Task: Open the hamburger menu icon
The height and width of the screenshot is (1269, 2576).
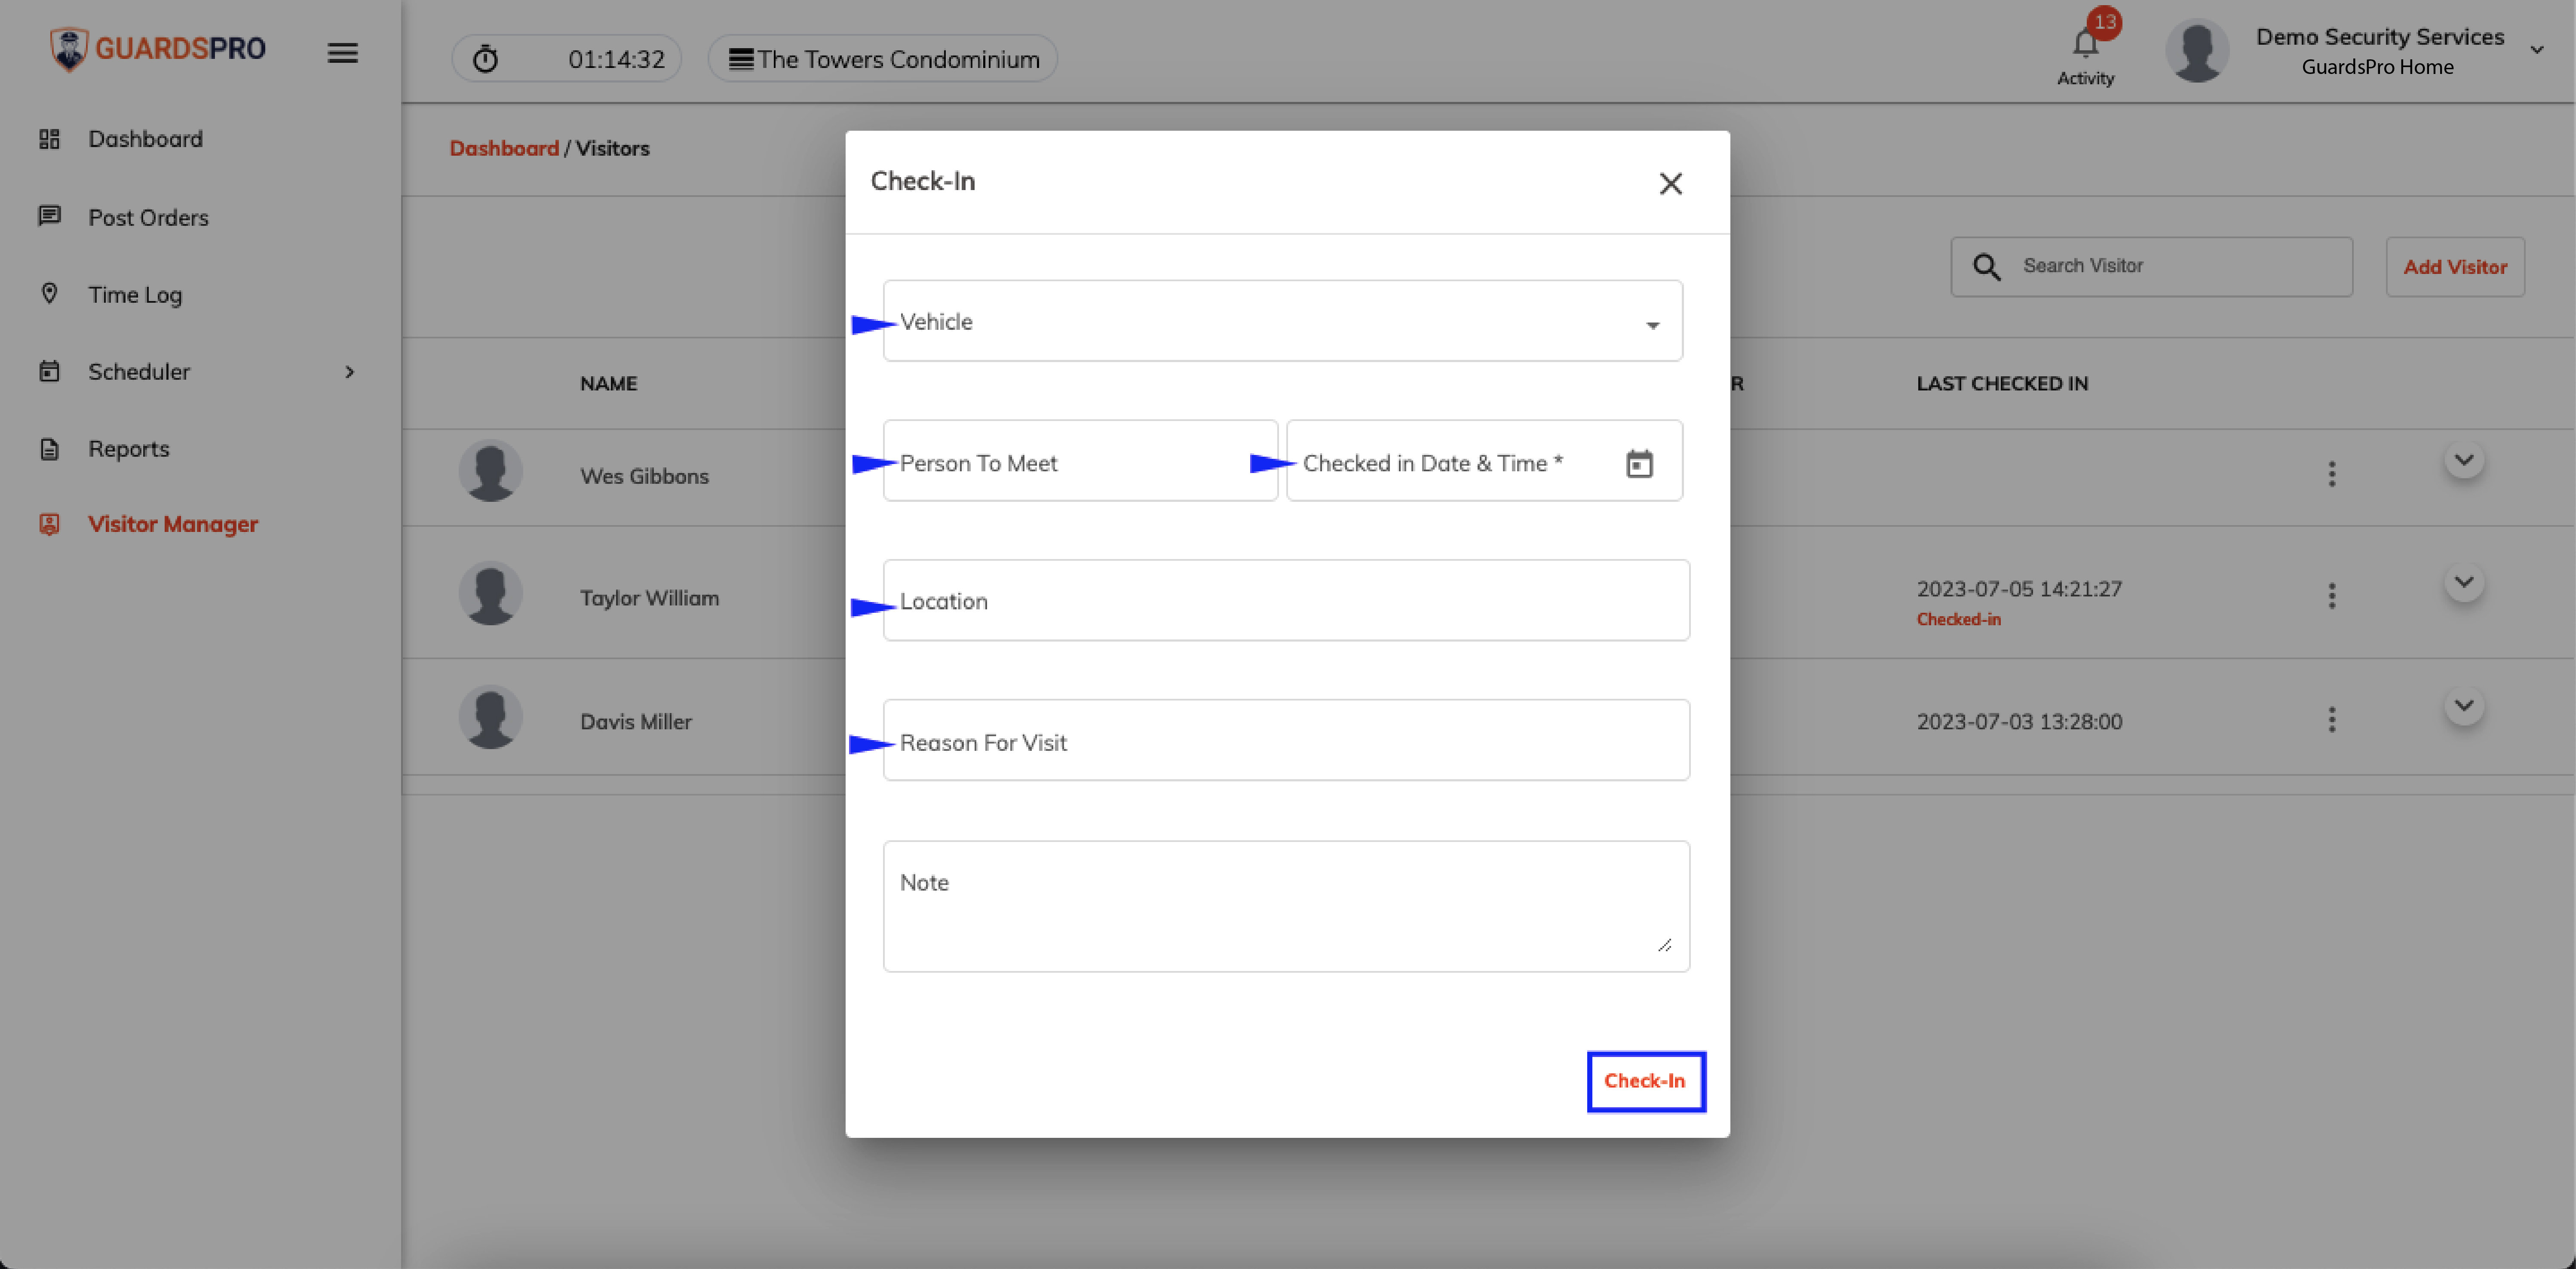Action: (342, 53)
